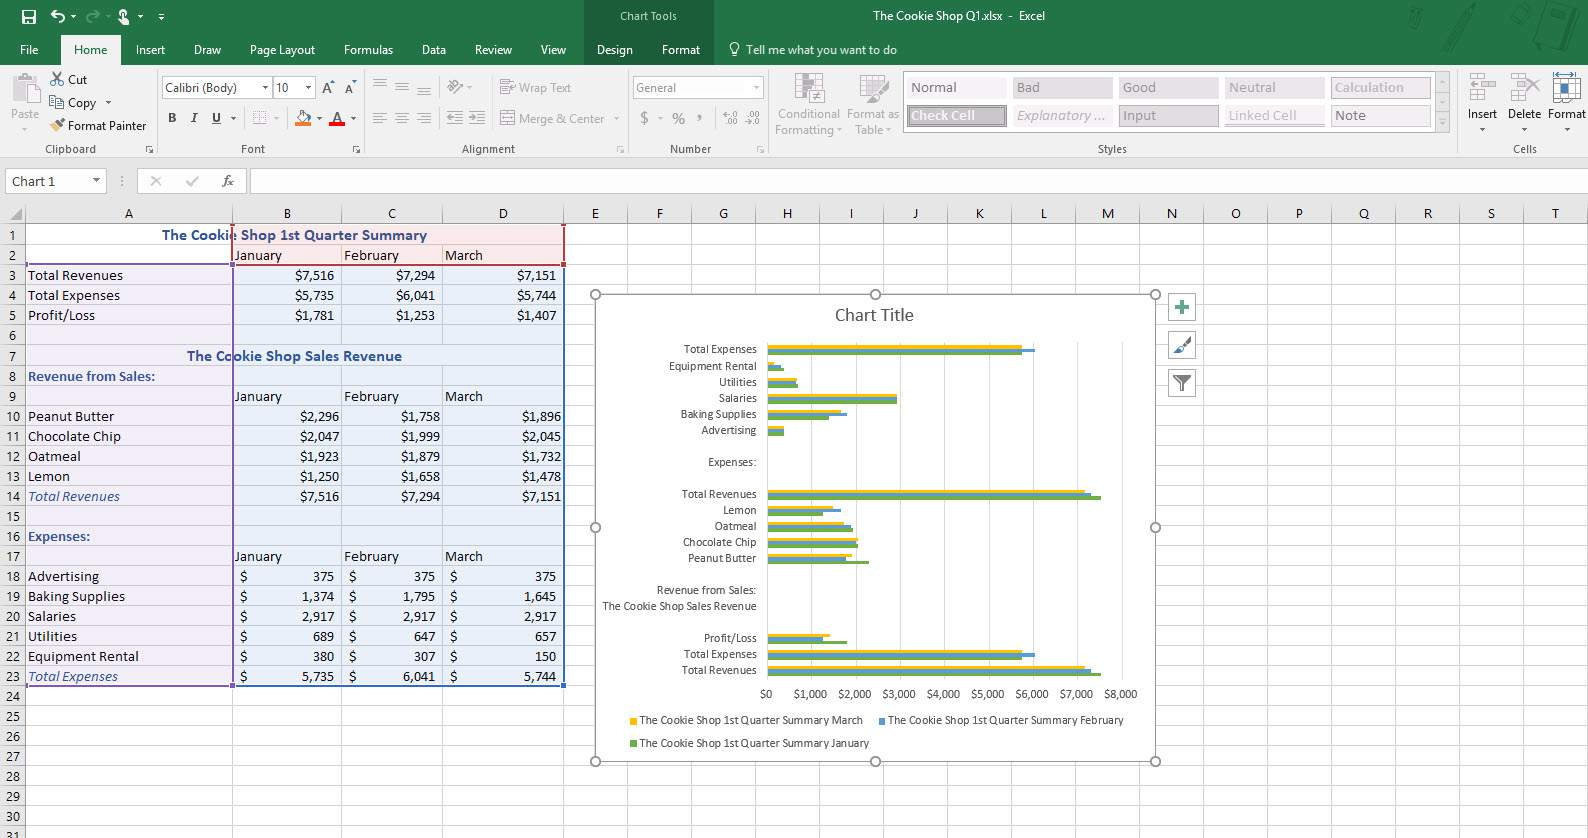The width and height of the screenshot is (1588, 838).
Task: Click the Chart Filters funnel icon
Action: [x=1181, y=383]
